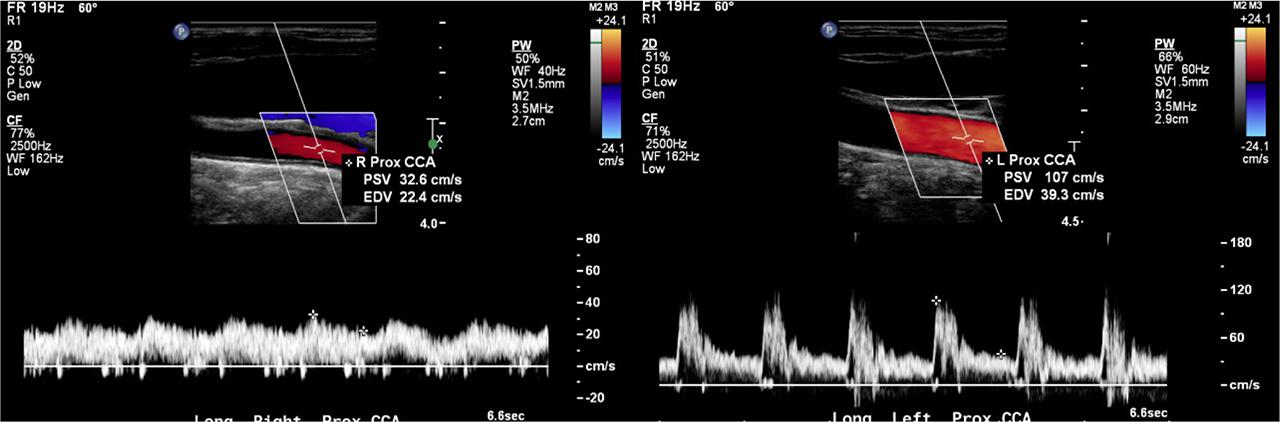Click the 'WF 40Hz' wall filter setting
The height and width of the screenshot is (422, 1280).
pyautogui.click(x=540, y=70)
